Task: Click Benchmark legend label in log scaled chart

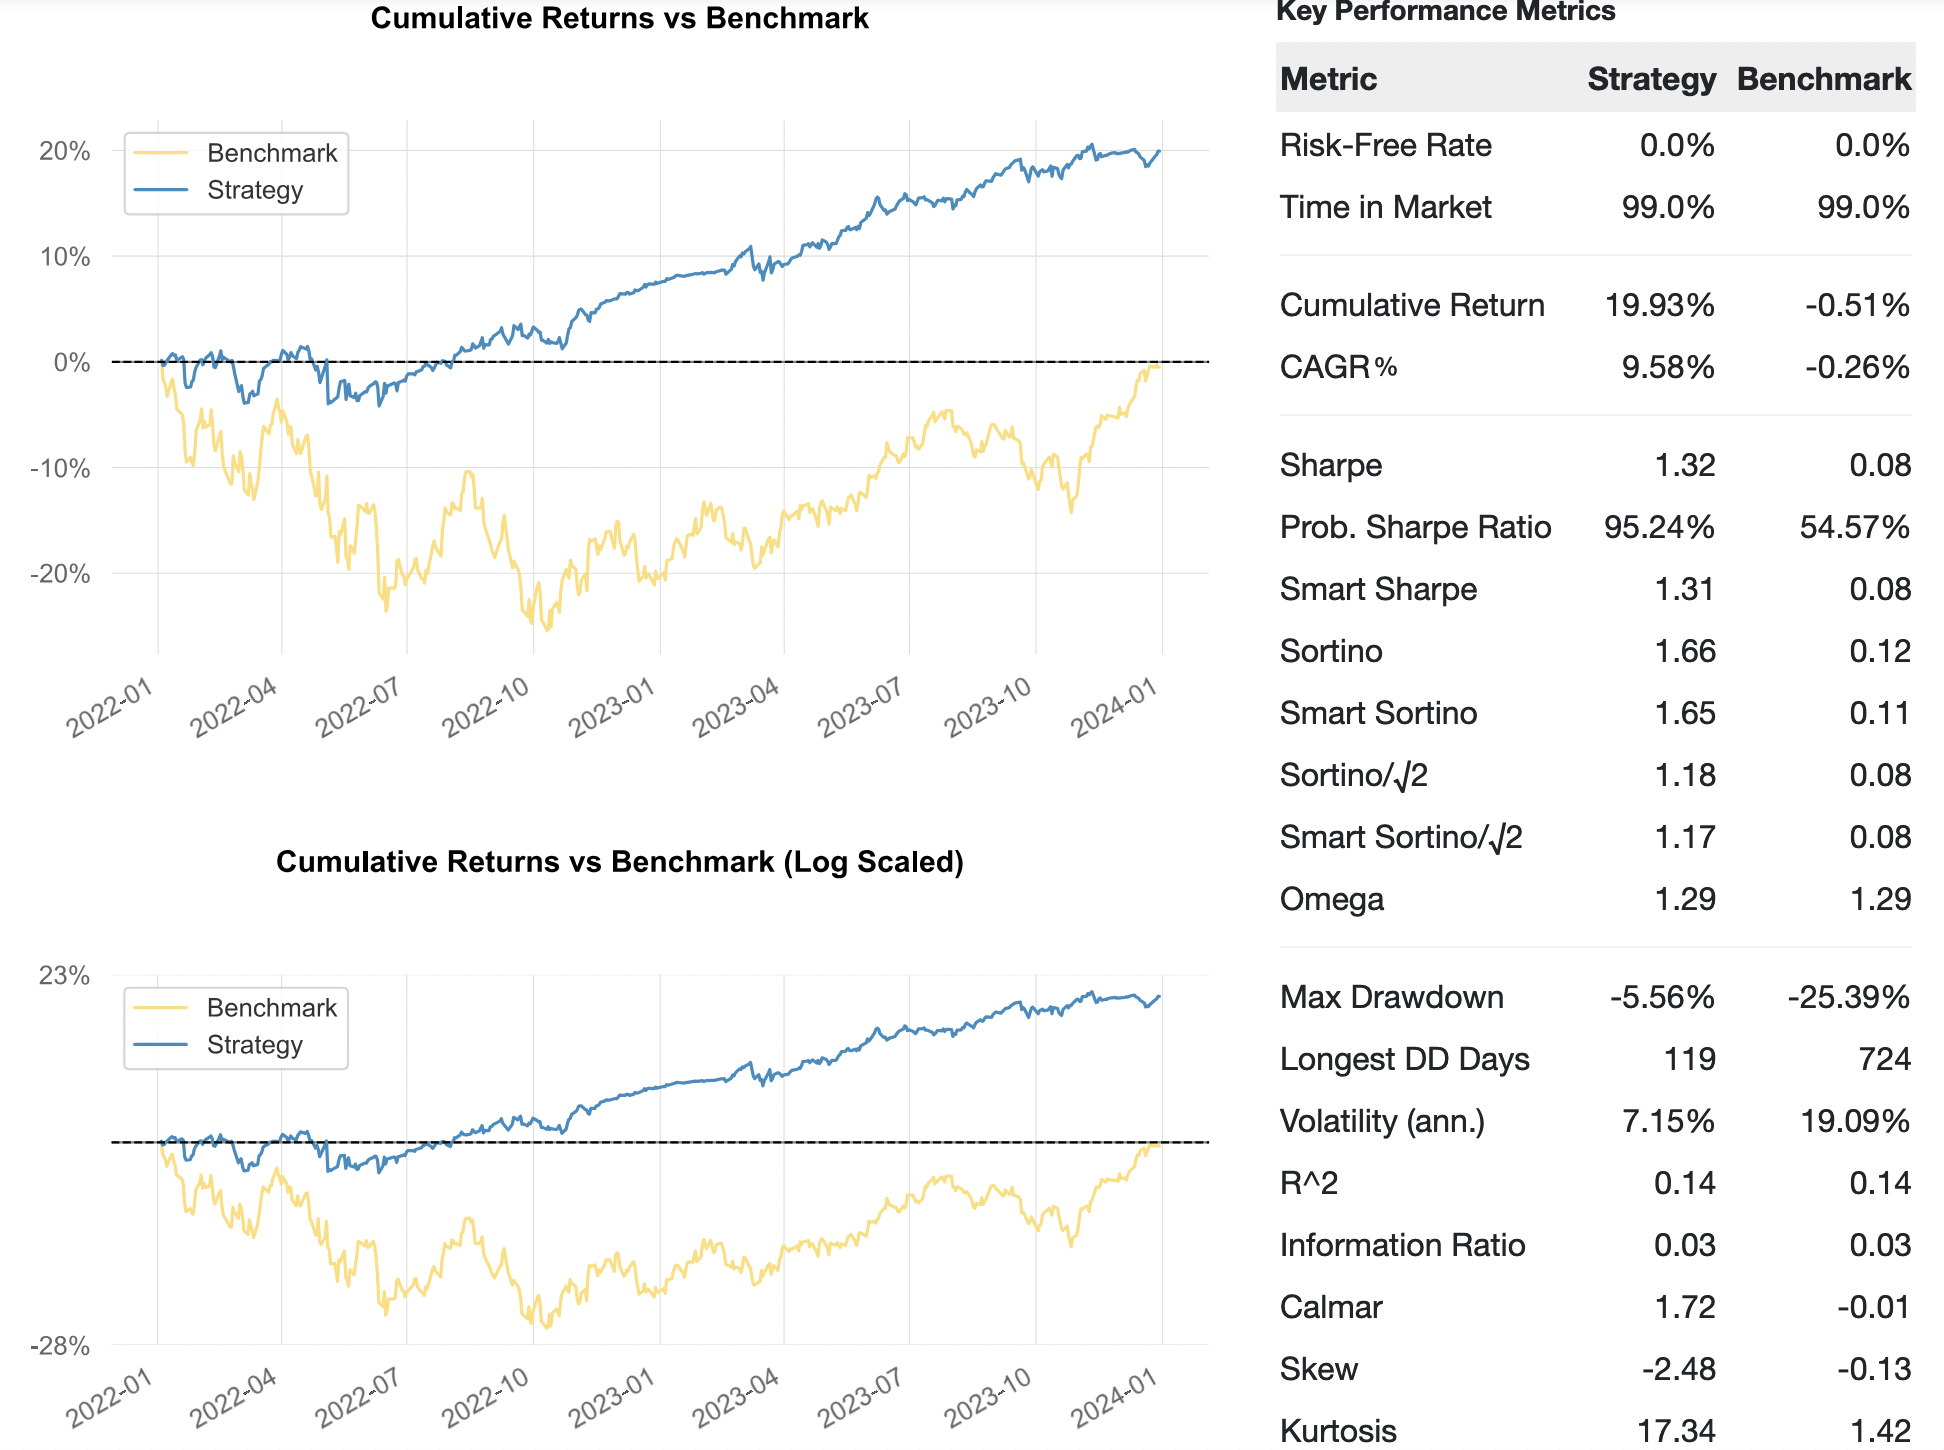Action: click(x=271, y=1008)
